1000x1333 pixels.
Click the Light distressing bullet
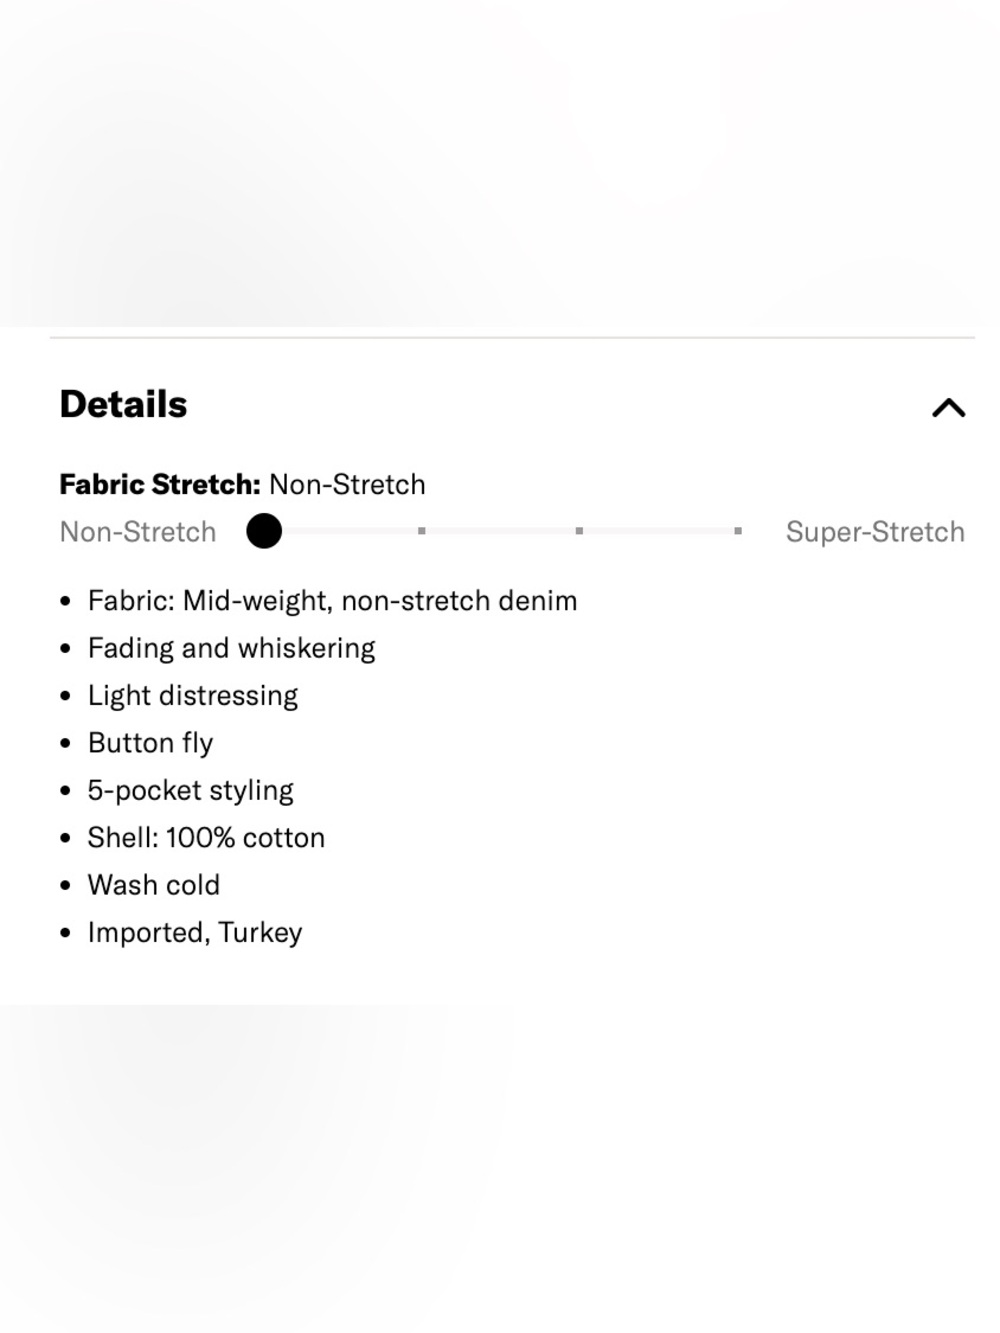click(192, 696)
